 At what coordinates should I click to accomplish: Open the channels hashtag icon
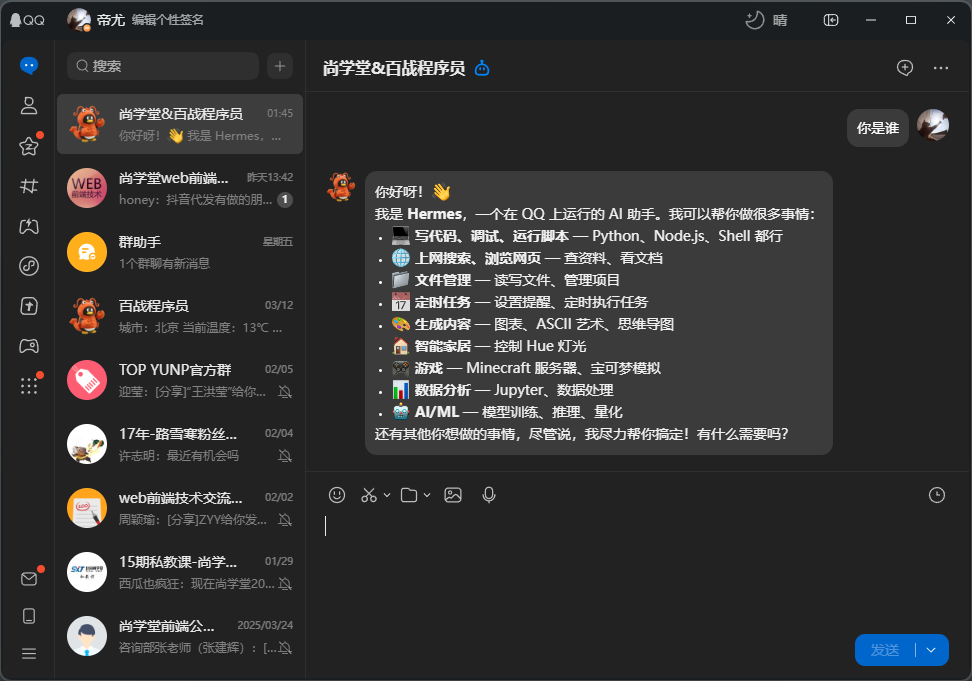click(29, 186)
